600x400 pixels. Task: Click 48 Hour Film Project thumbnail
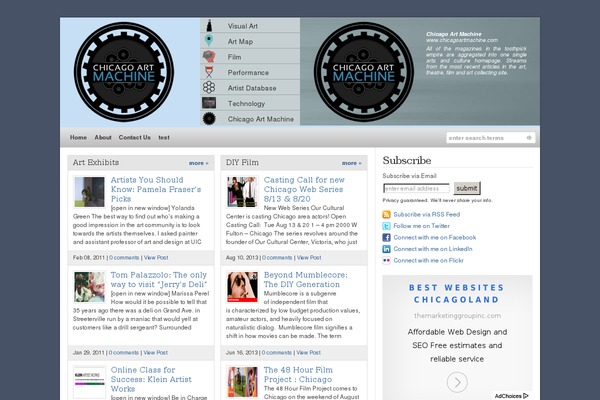pyautogui.click(x=242, y=382)
